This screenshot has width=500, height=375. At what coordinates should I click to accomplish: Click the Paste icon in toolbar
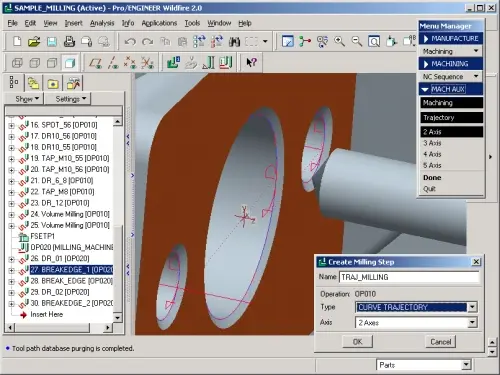pos(182,42)
